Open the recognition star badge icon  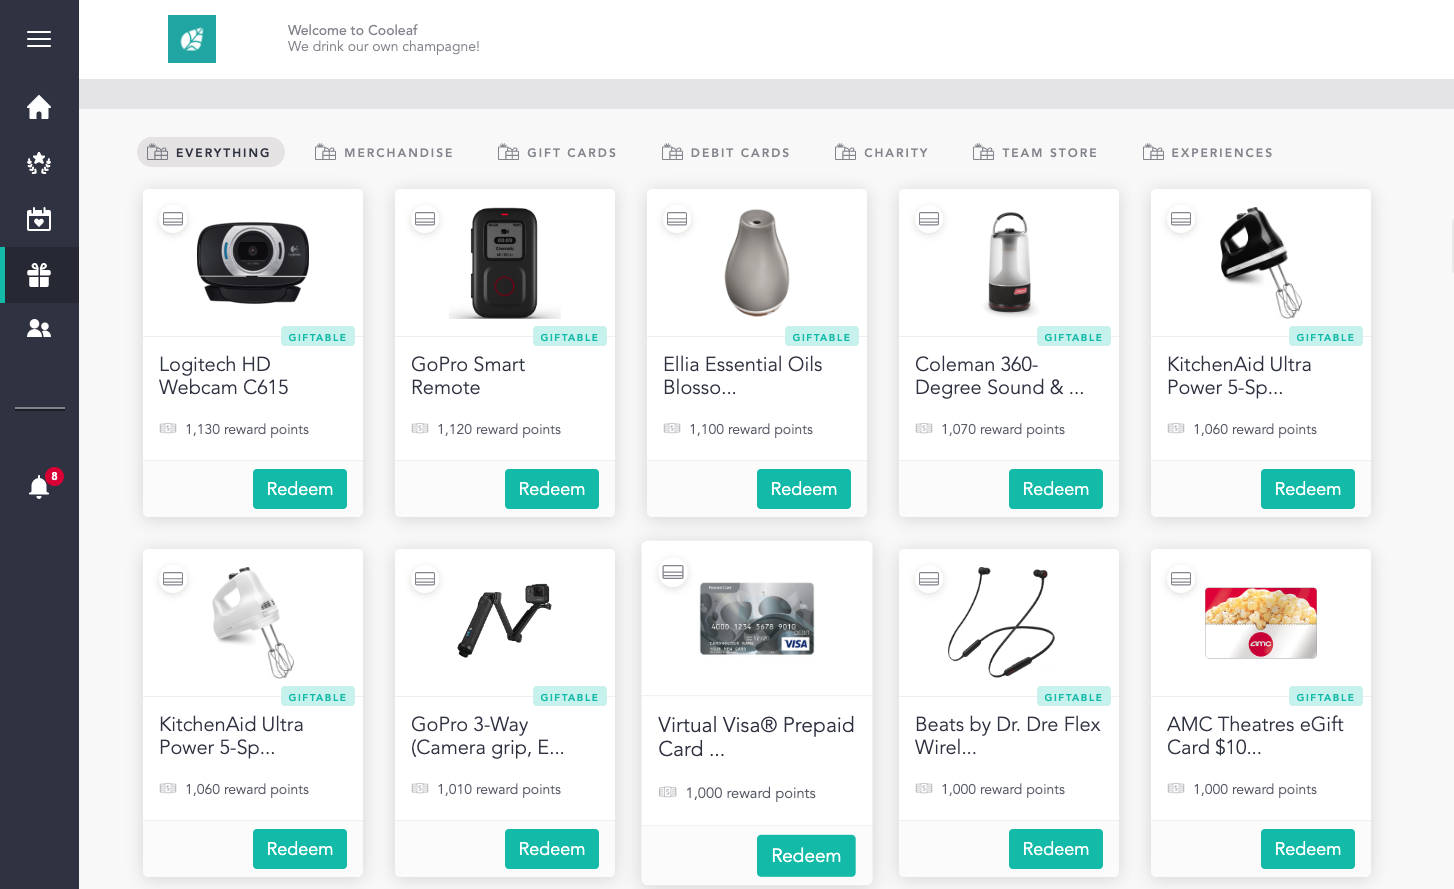click(x=39, y=163)
